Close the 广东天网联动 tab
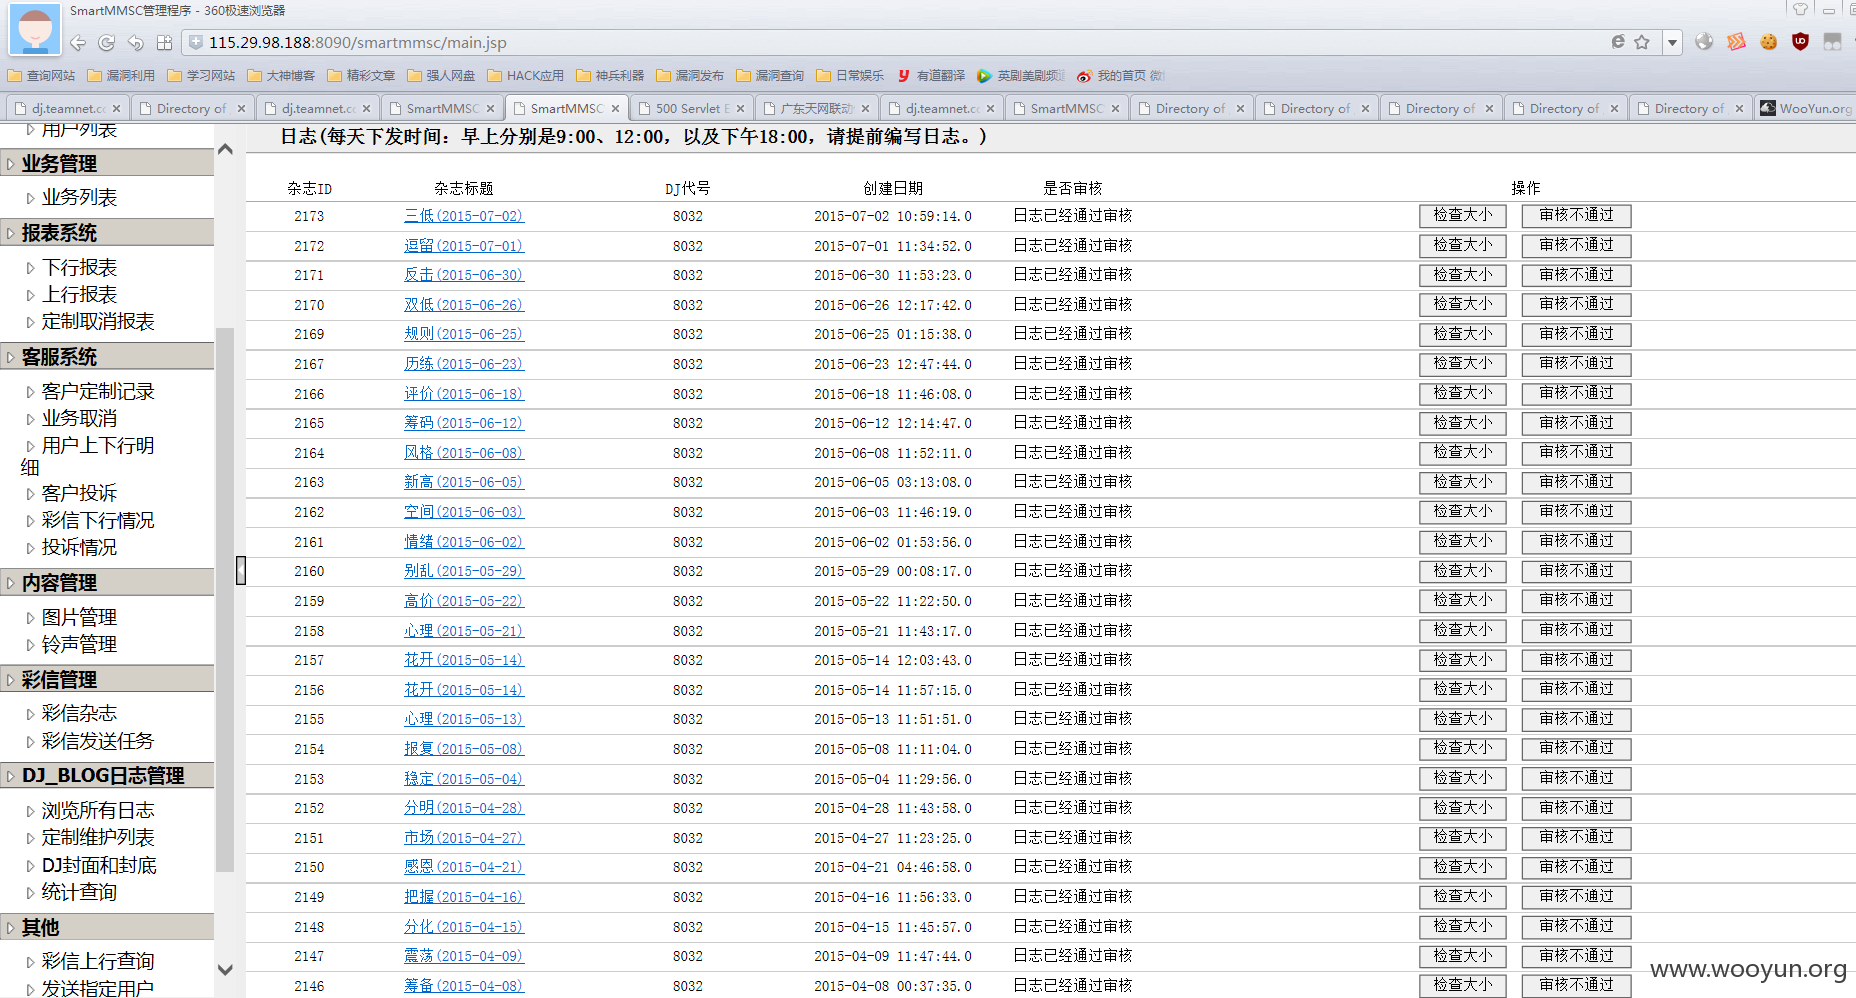The height and width of the screenshot is (998, 1856). coord(865,109)
